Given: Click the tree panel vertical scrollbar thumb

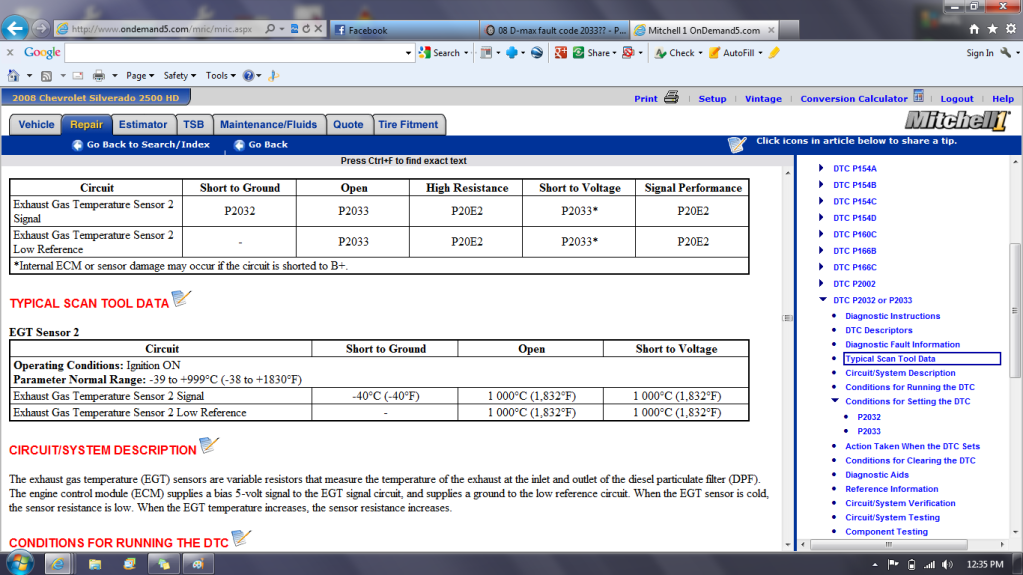Looking at the screenshot, I should tap(1015, 311).
